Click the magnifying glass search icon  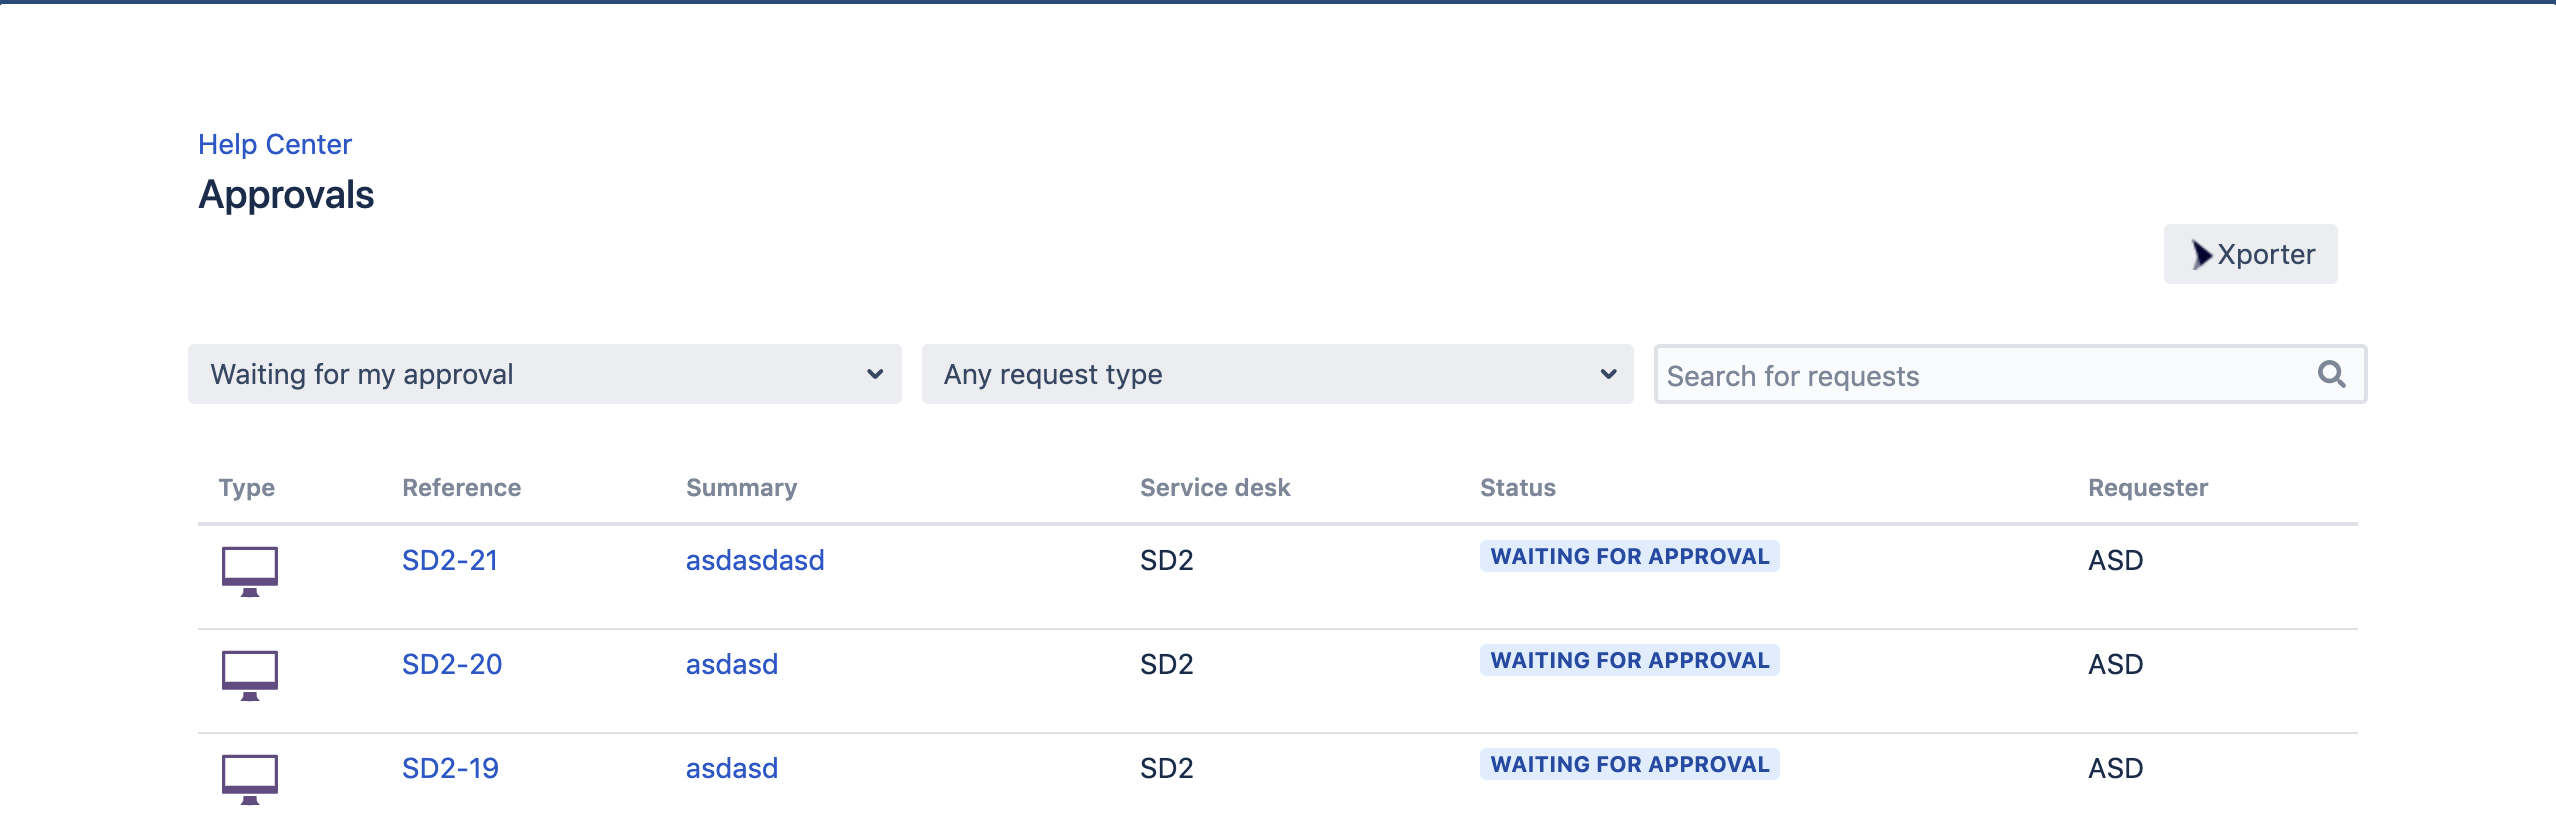[x=2331, y=374]
